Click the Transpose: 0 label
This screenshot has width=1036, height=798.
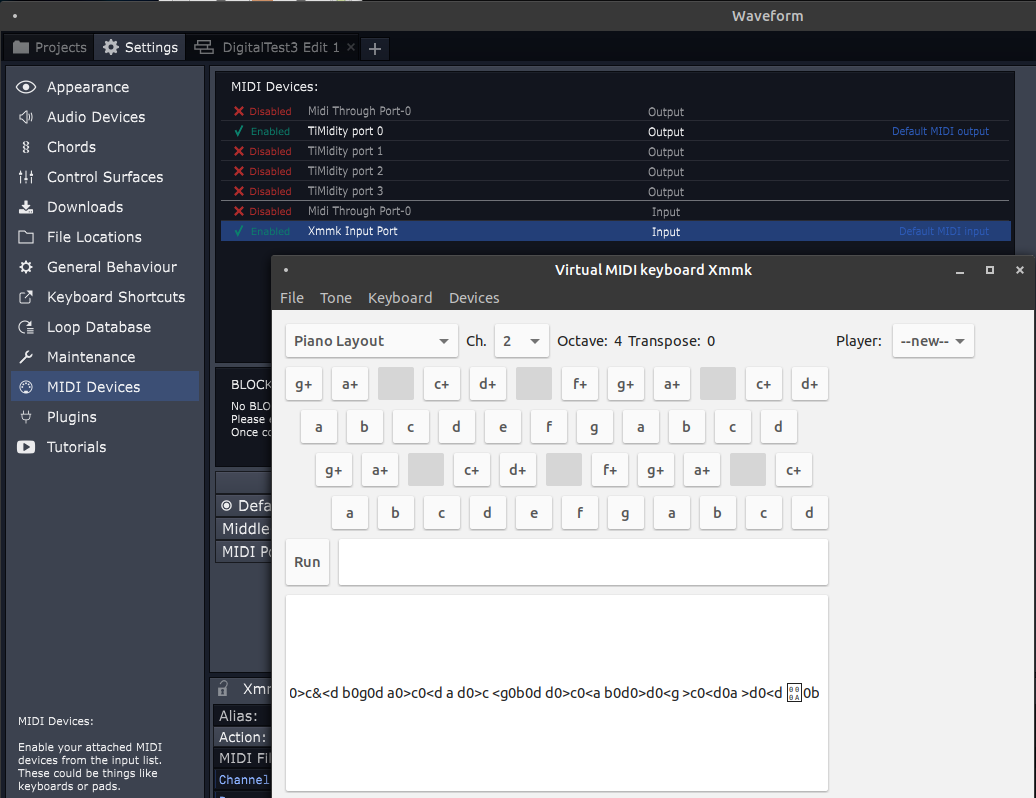coord(671,341)
